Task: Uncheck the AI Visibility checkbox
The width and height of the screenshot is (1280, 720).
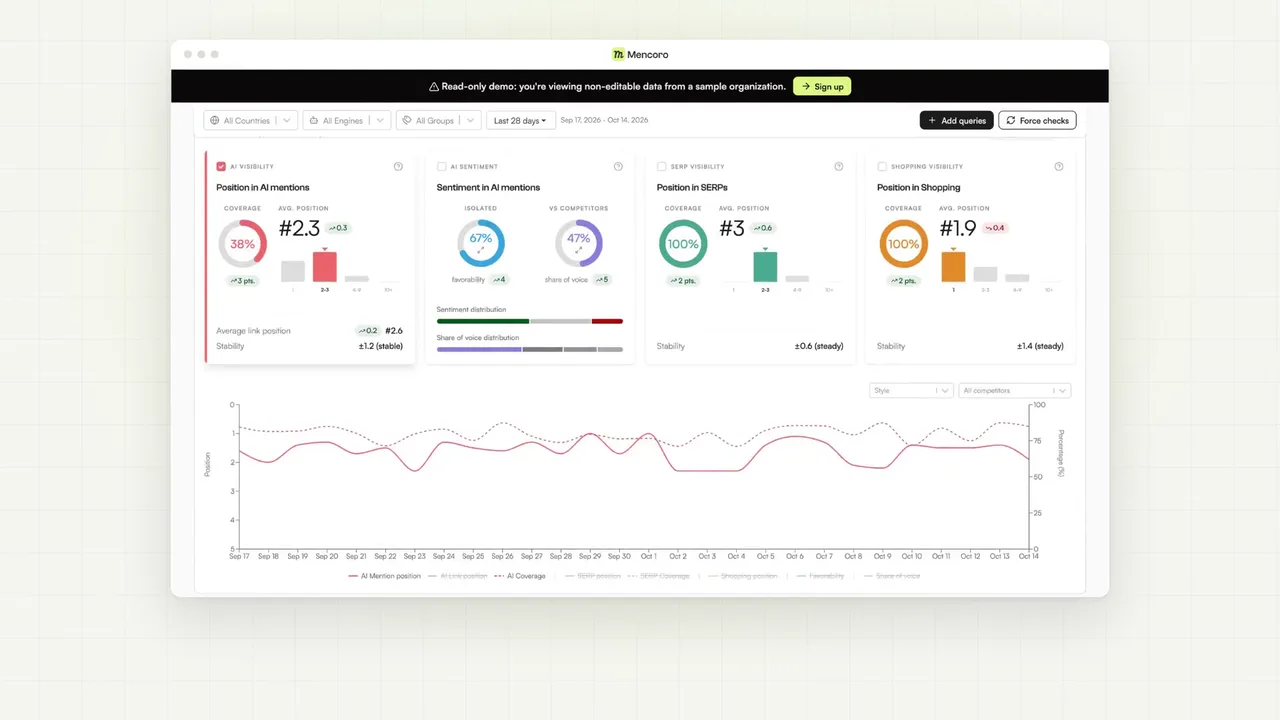Action: (221, 167)
